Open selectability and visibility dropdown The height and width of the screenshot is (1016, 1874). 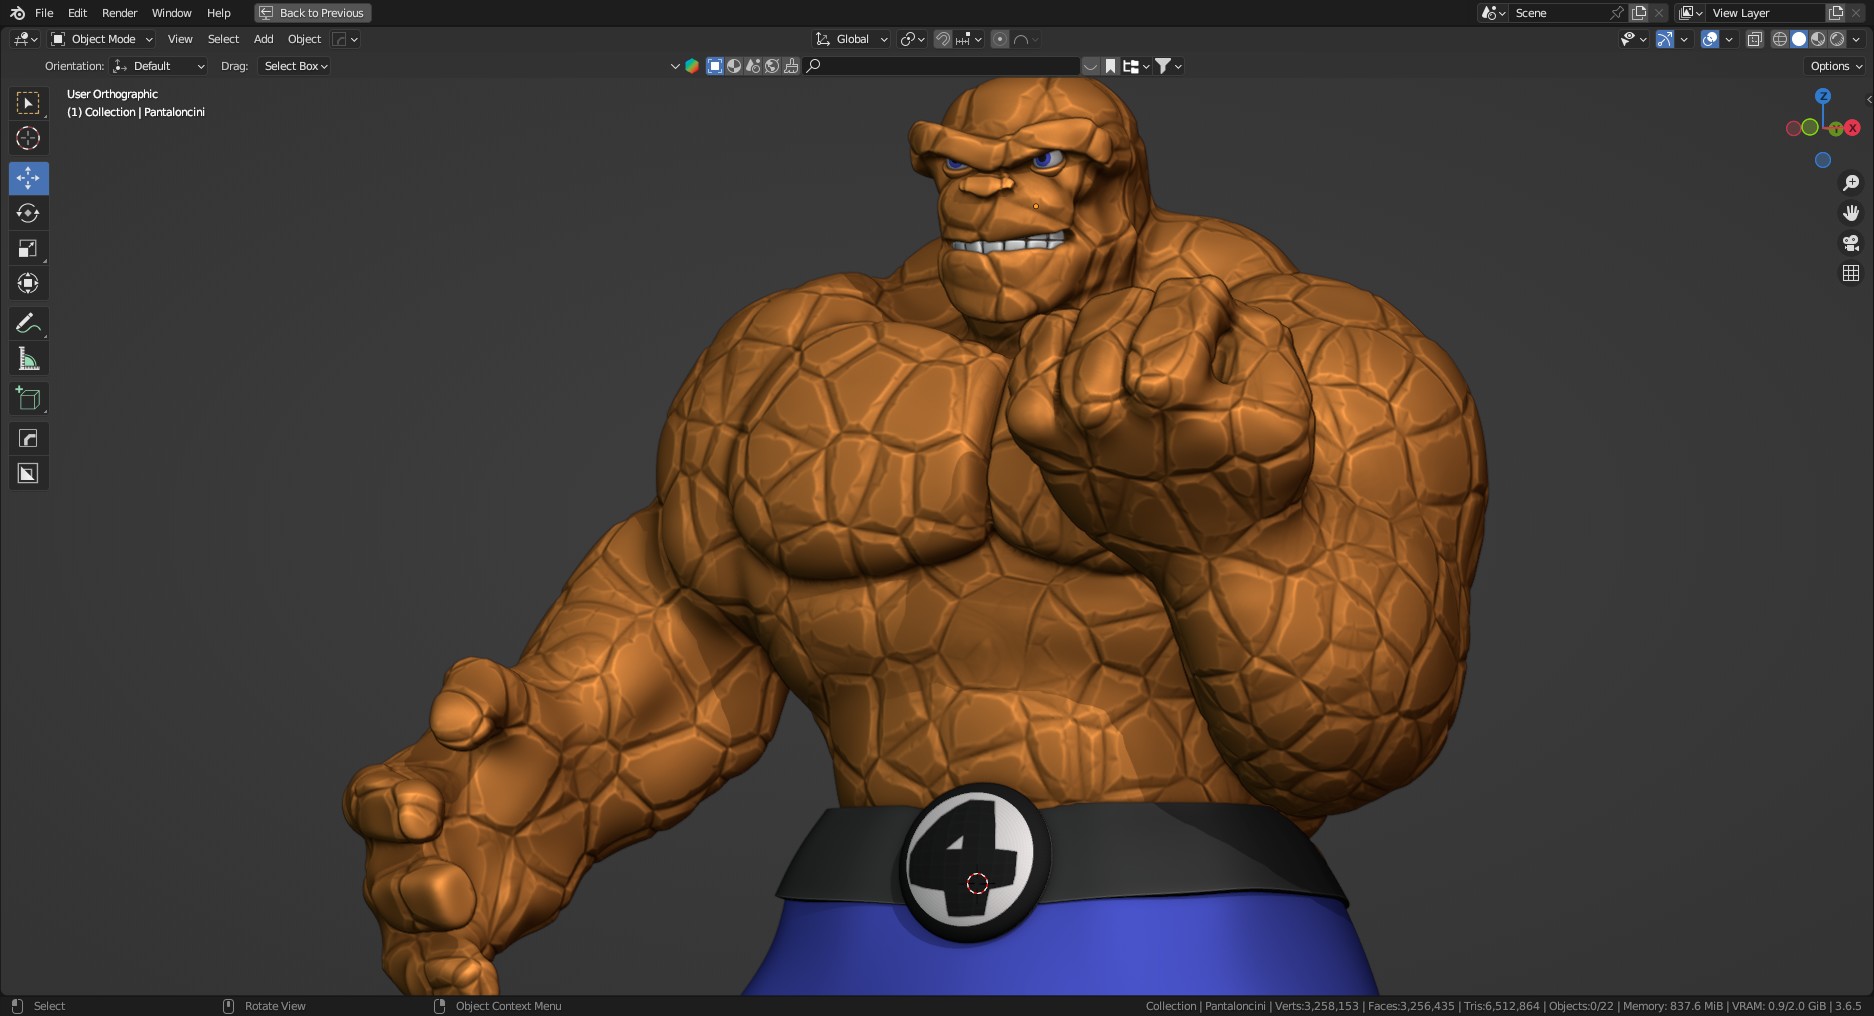click(1633, 39)
